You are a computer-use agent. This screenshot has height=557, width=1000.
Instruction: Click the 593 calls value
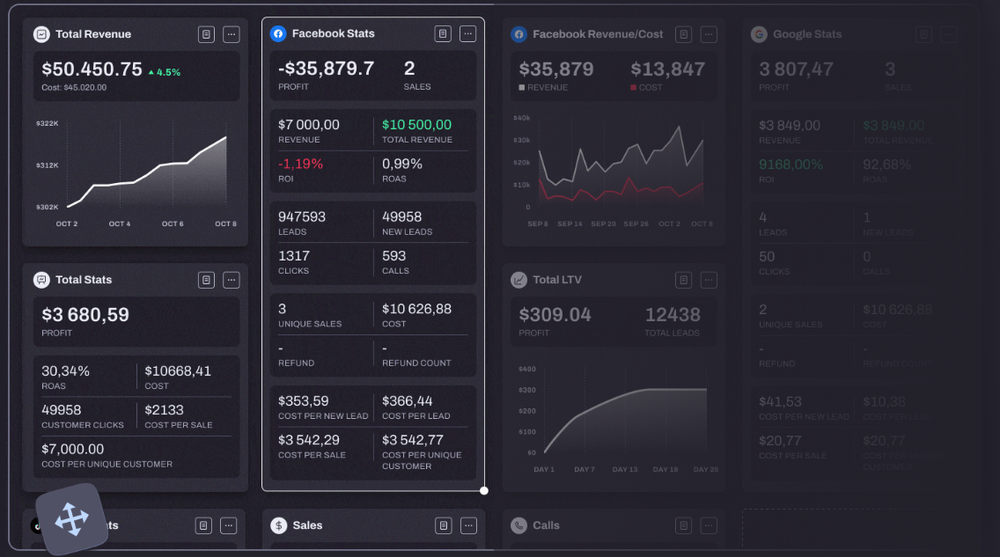click(x=394, y=256)
